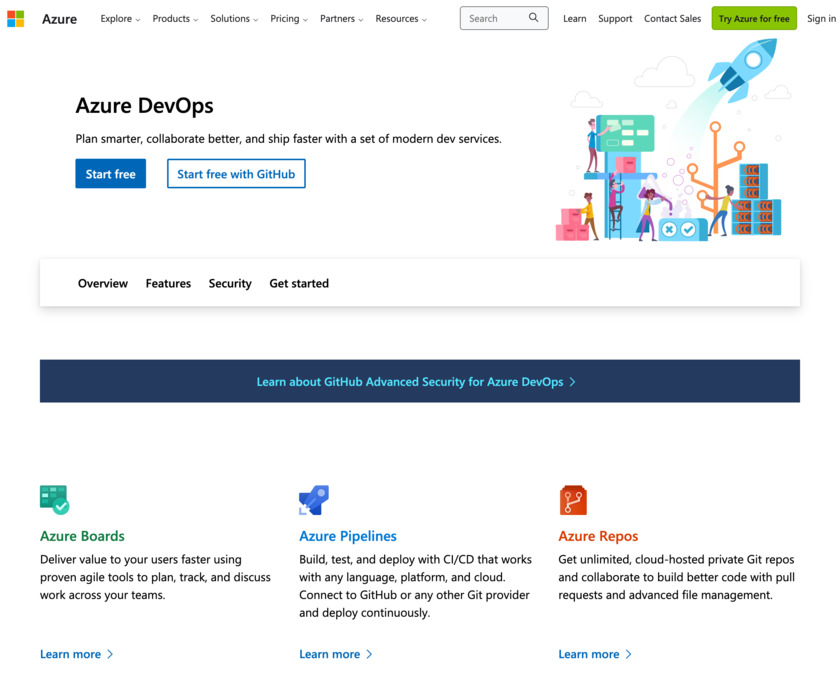Click the Azure DevOps page title
This screenshot has width=840, height=680.
tap(144, 106)
